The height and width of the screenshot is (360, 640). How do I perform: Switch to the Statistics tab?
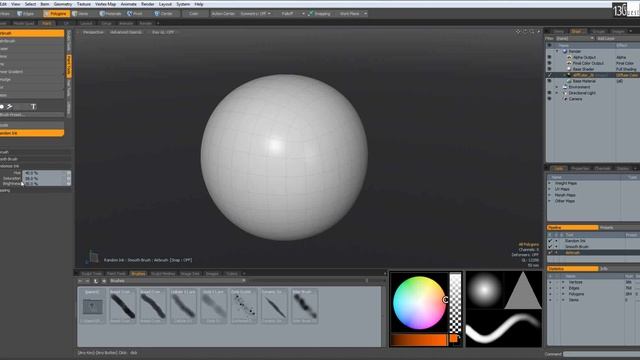pyautogui.click(x=572, y=269)
